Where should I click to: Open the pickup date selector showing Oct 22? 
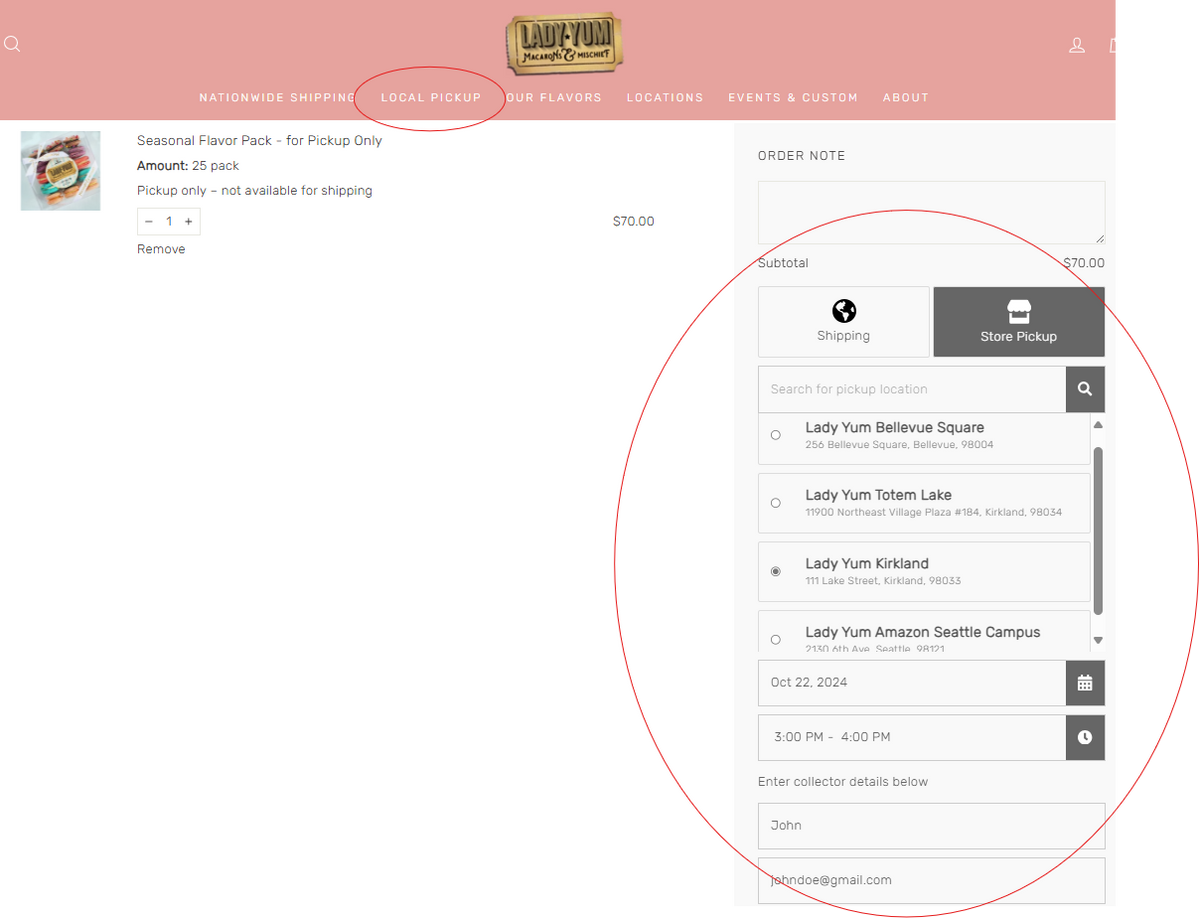(911, 683)
